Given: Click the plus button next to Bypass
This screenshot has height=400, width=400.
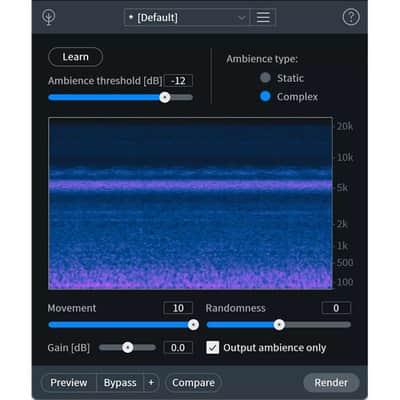Looking at the screenshot, I should (151, 383).
